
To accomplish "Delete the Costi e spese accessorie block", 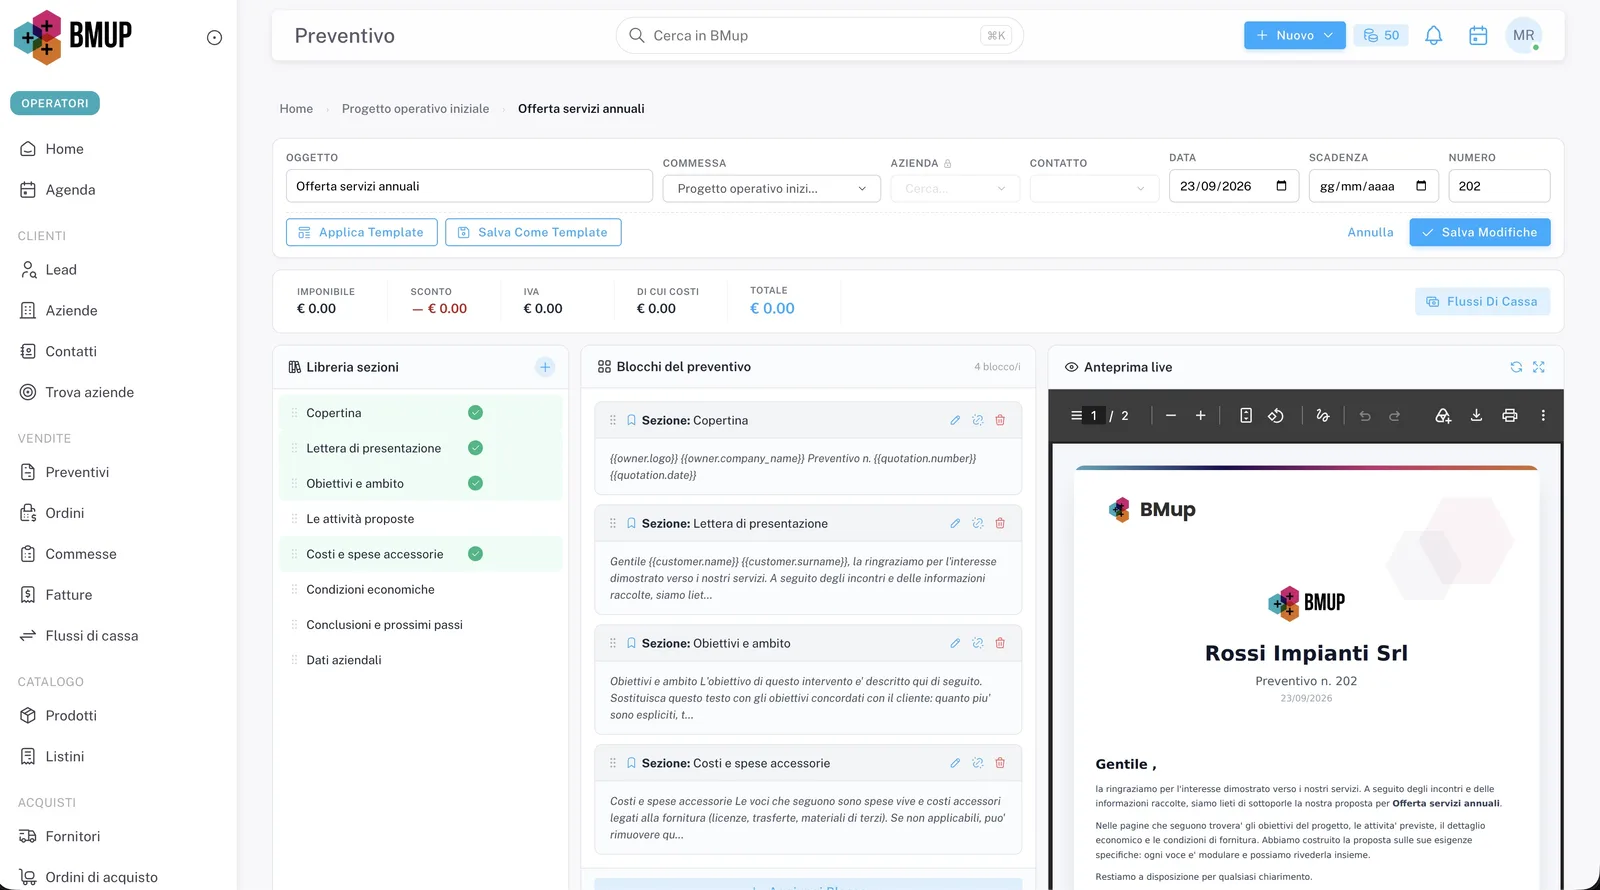I will (x=1000, y=763).
